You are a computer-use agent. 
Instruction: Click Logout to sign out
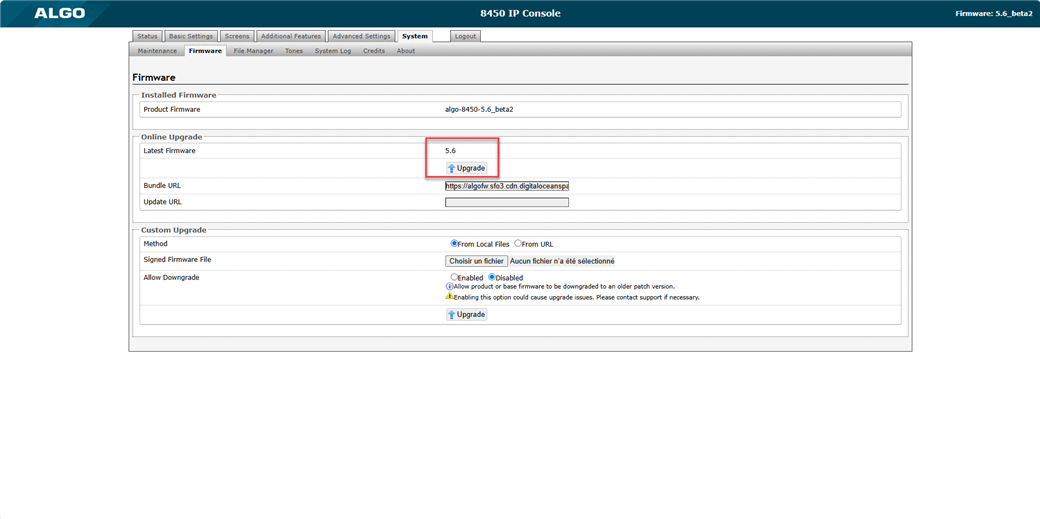click(465, 36)
